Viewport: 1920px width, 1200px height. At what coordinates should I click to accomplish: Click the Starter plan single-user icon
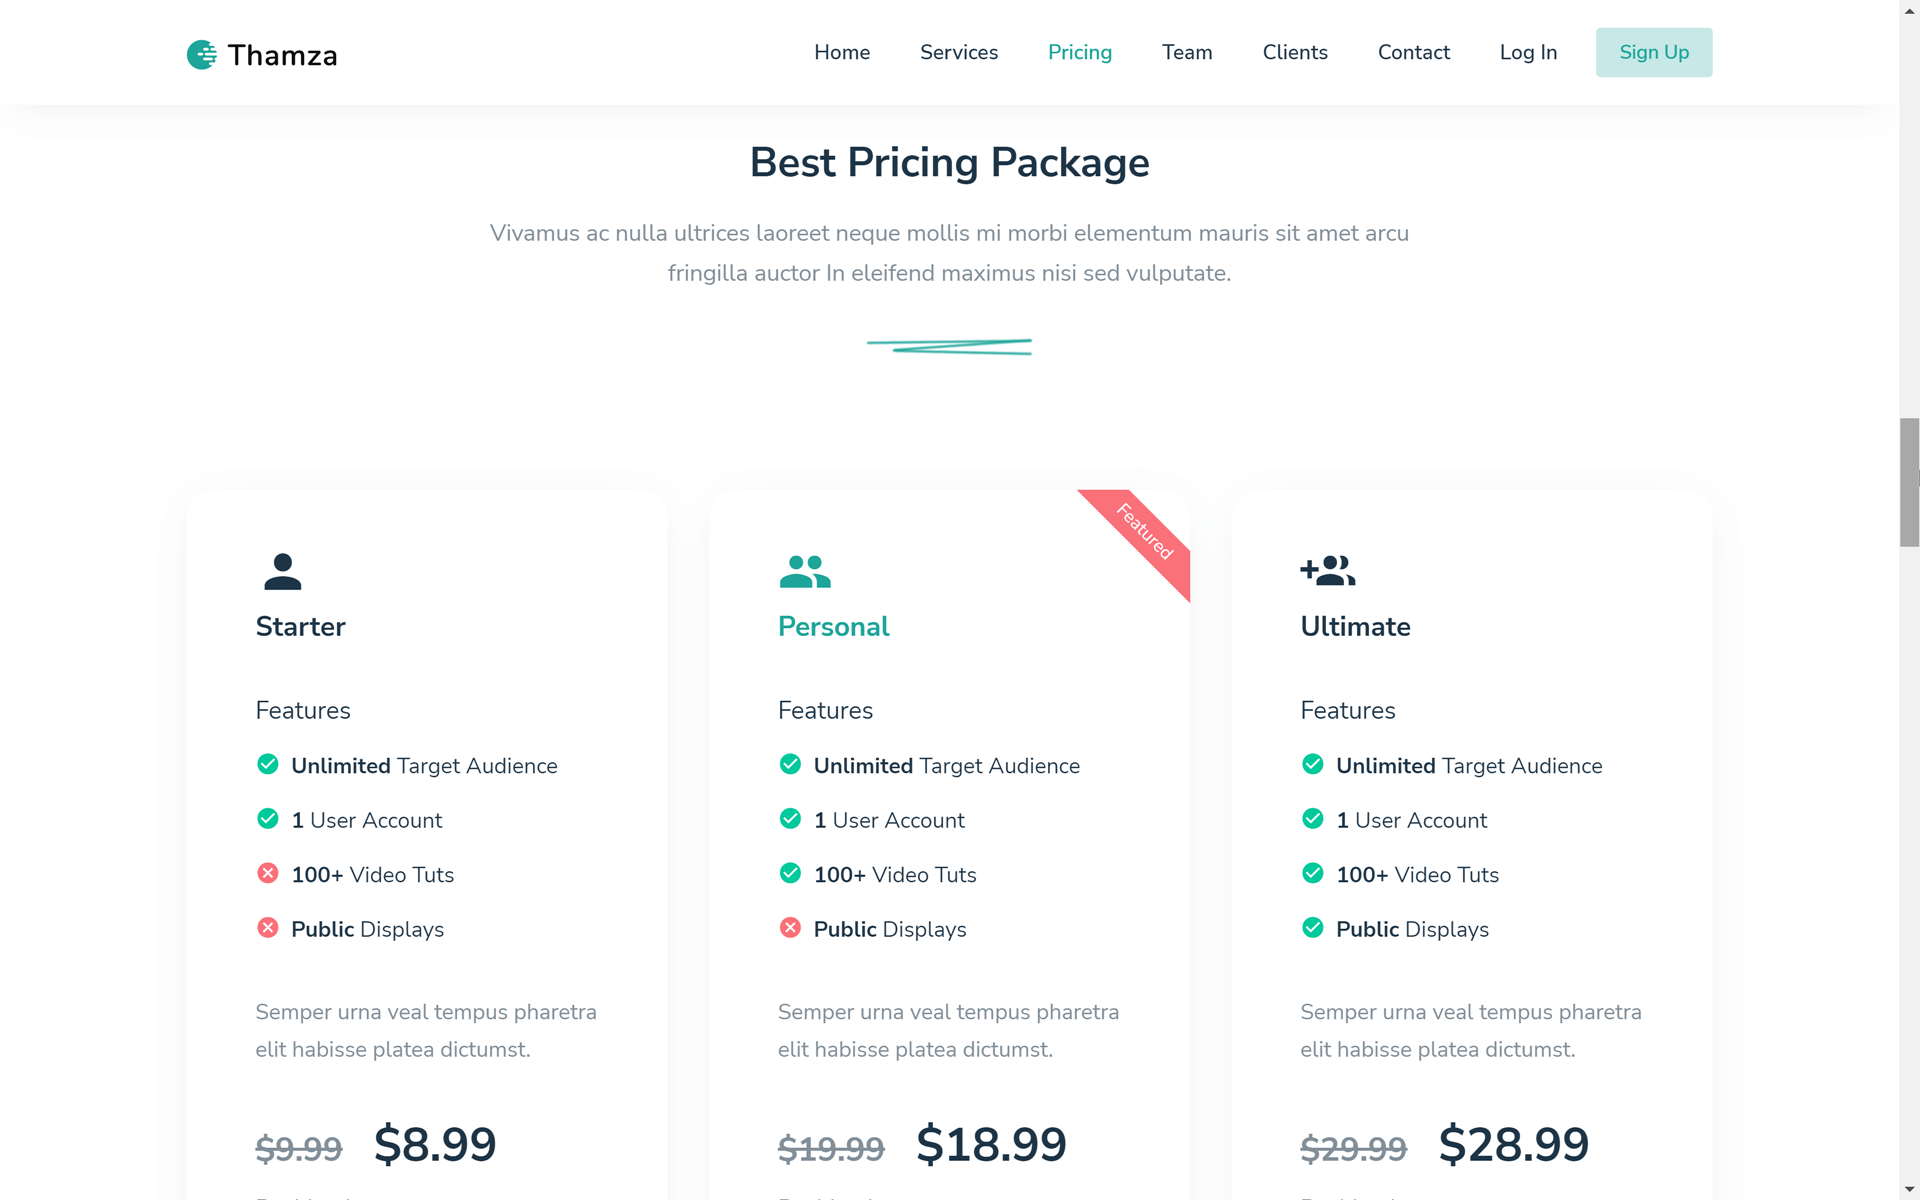283,571
